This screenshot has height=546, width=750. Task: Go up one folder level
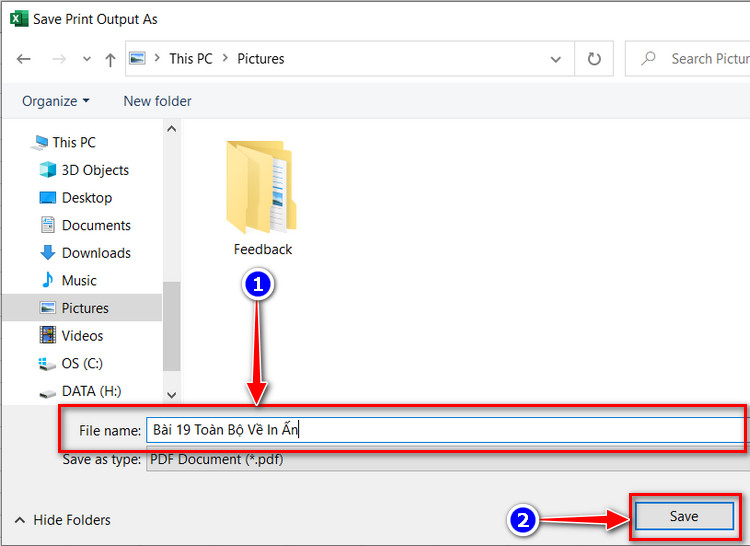tap(110, 59)
